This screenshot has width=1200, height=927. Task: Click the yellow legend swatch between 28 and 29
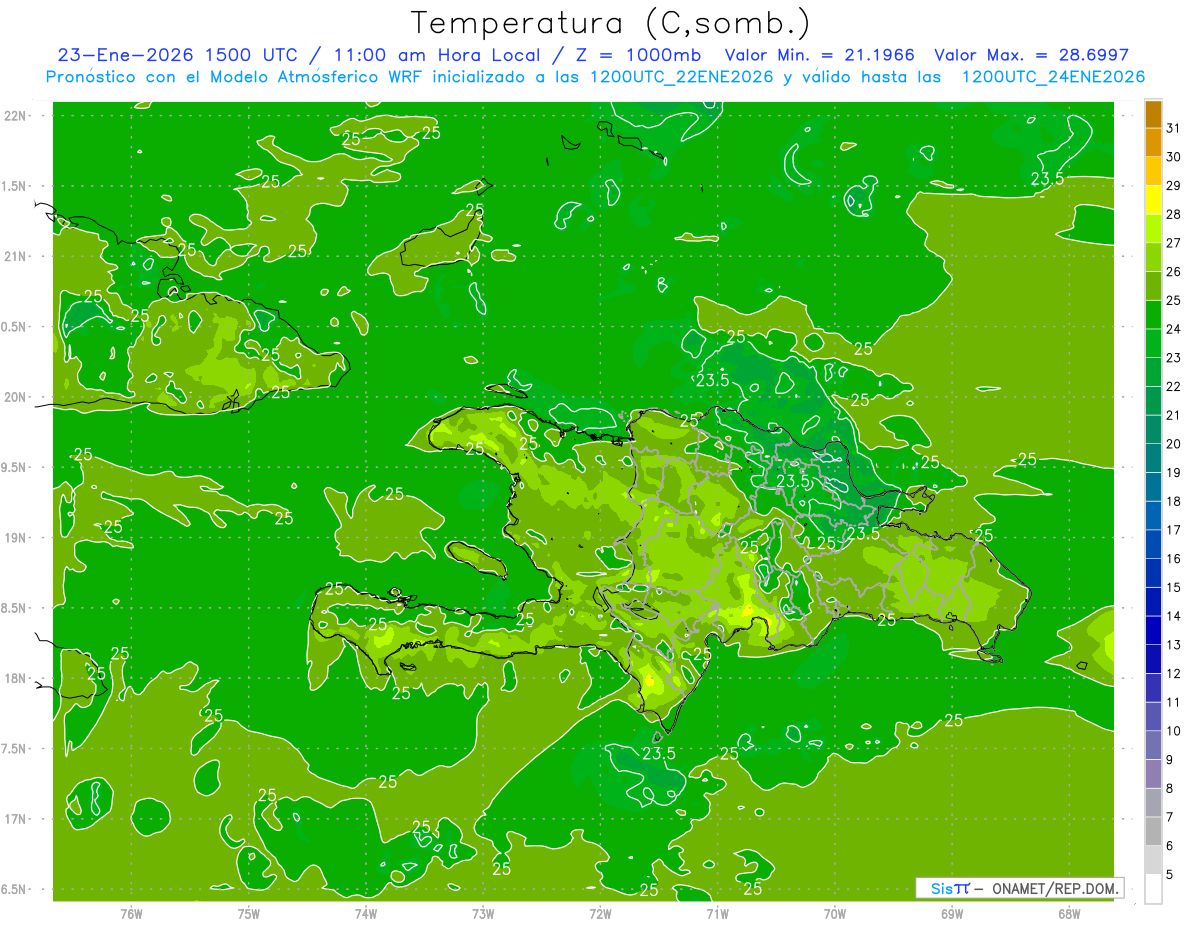(x=1153, y=200)
